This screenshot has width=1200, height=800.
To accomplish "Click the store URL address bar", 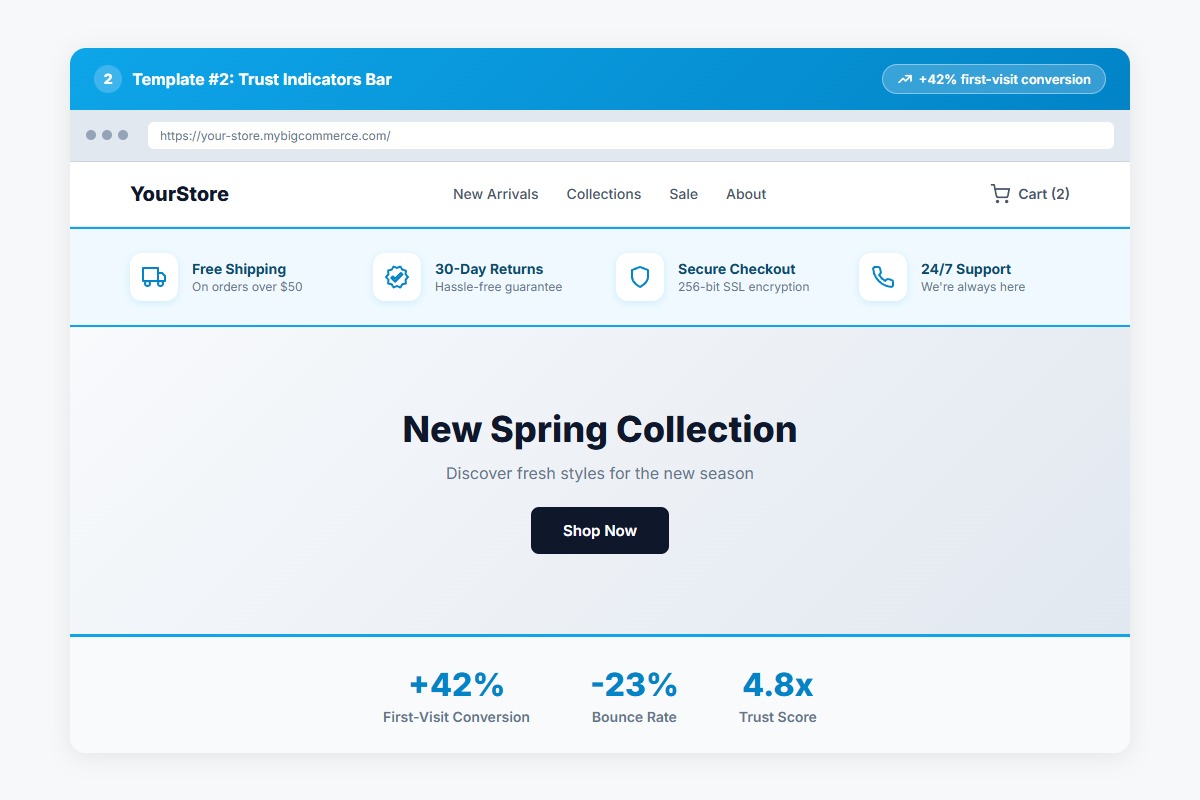I will 630,136.
